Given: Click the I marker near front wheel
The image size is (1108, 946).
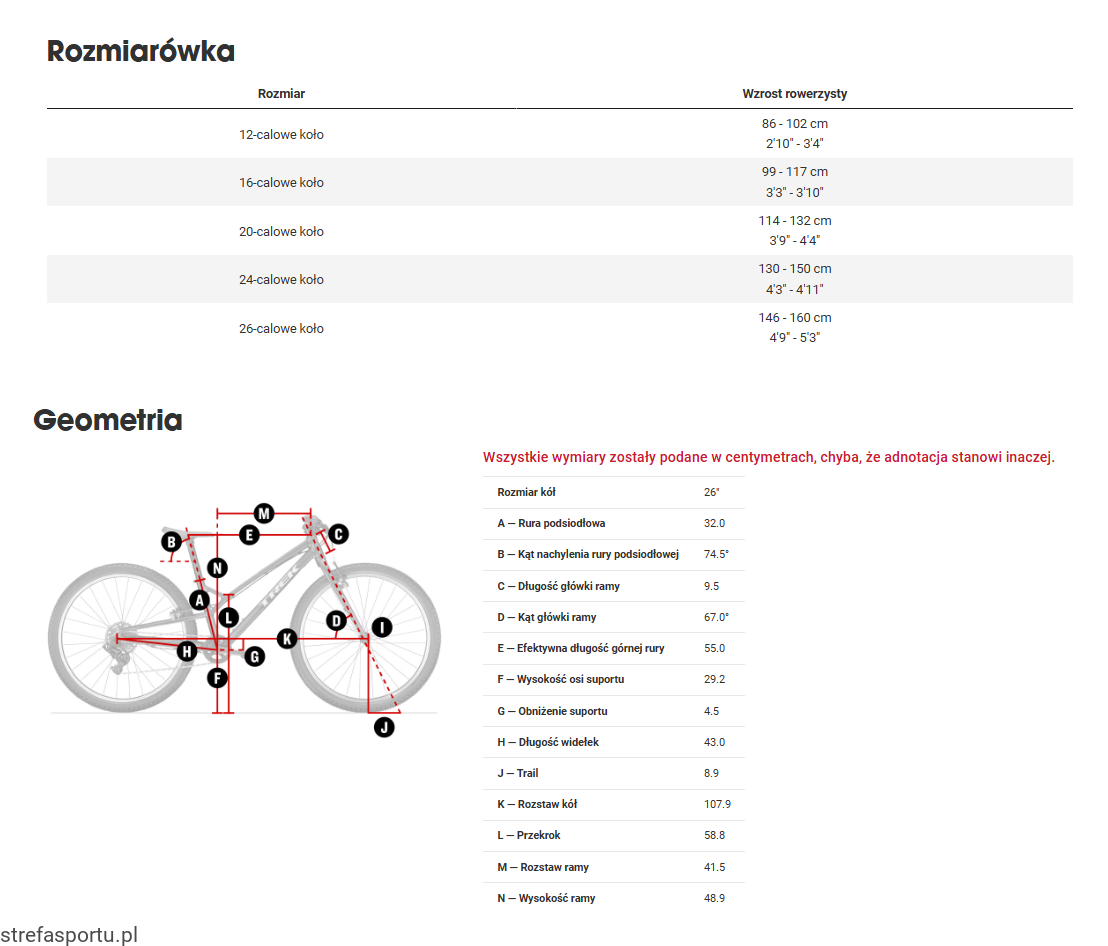Looking at the screenshot, I should 381,627.
